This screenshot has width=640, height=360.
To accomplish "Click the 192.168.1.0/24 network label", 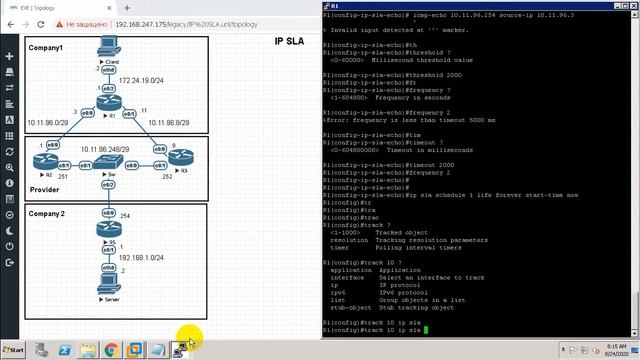I will pyautogui.click(x=141, y=258).
